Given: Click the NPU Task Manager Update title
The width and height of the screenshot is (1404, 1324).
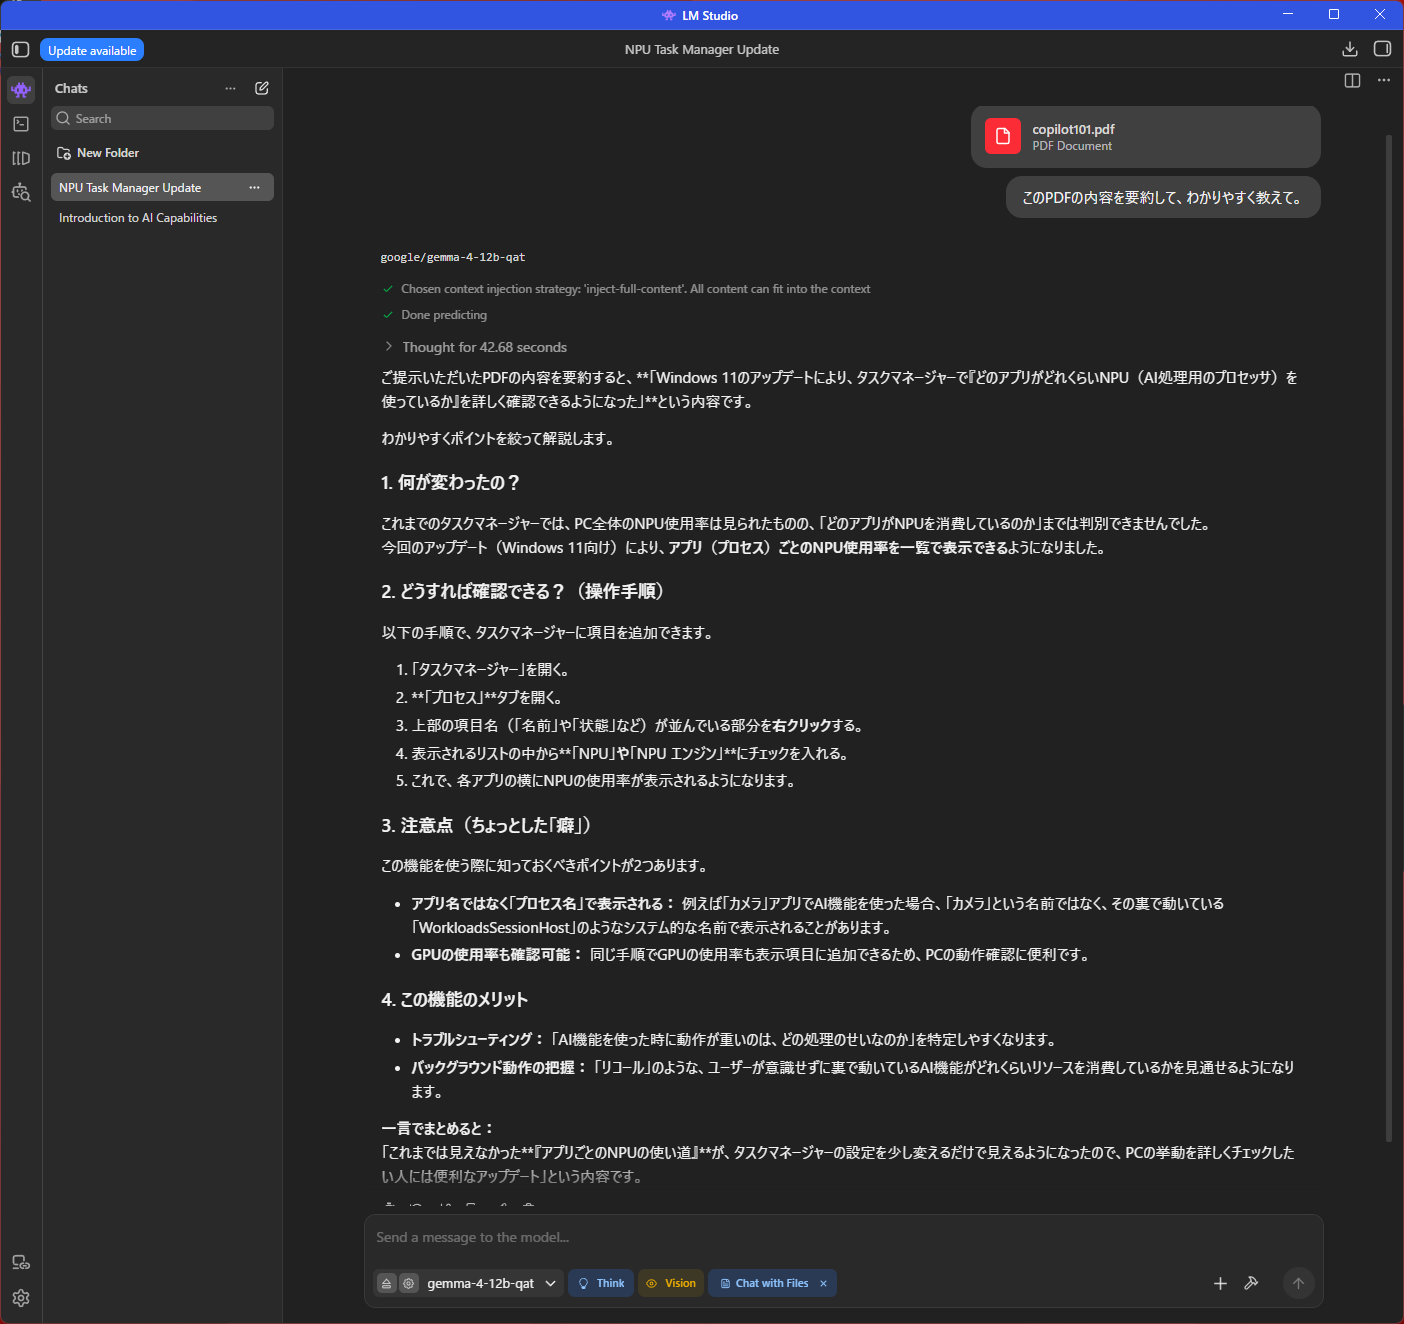Looking at the screenshot, I should click(702, 49).
